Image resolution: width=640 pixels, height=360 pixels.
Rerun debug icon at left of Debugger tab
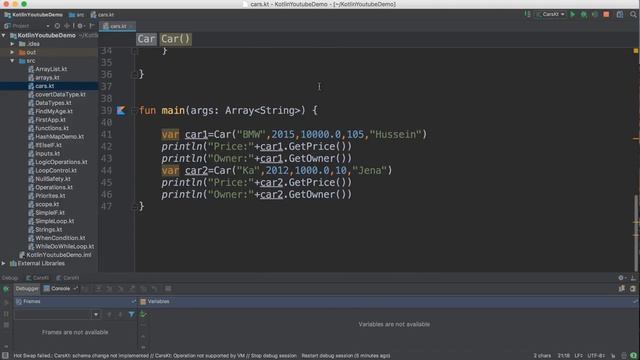(x=6, y=289)
